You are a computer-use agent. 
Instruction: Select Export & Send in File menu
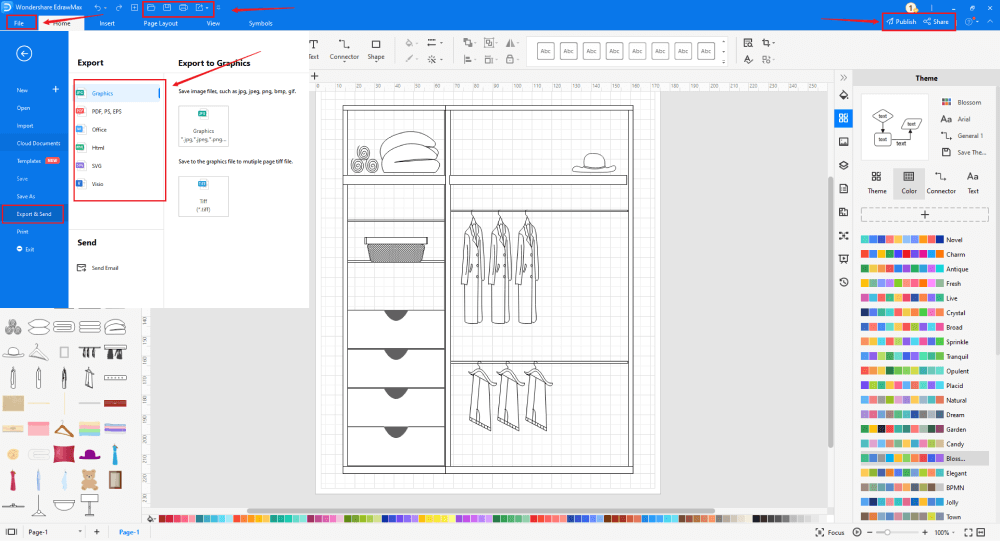34,214
